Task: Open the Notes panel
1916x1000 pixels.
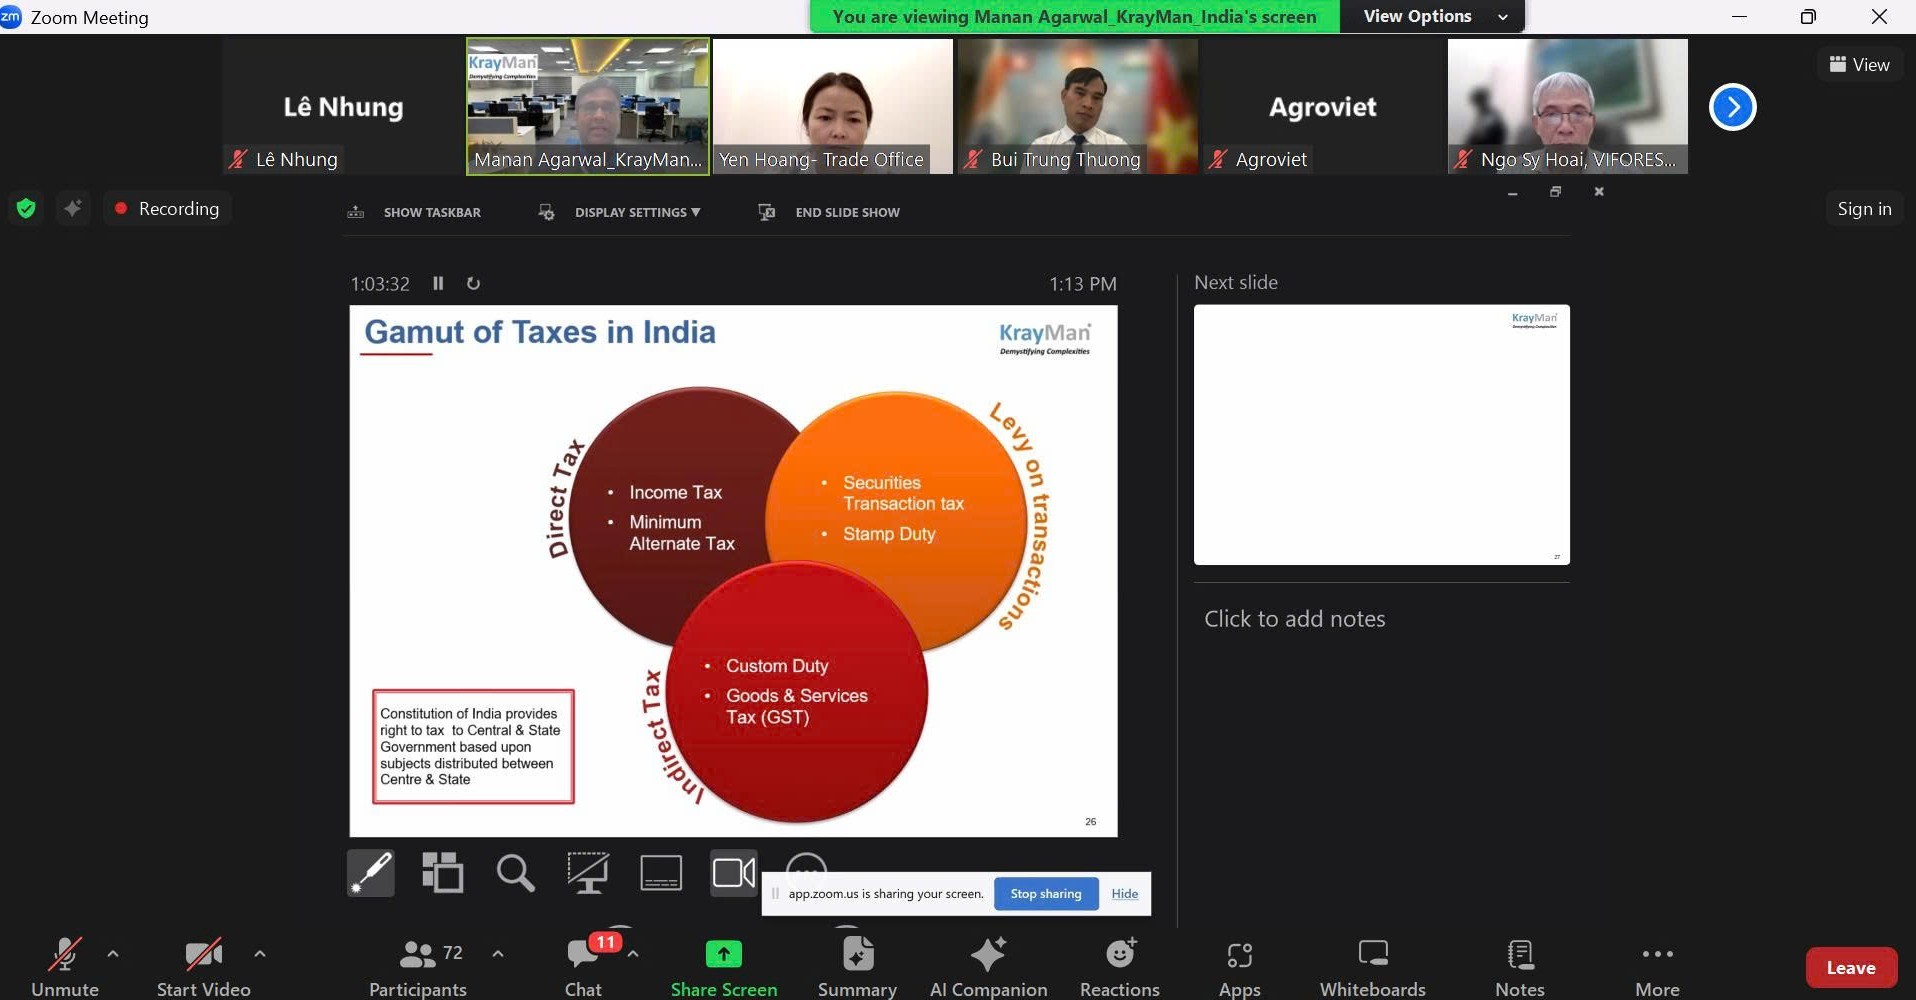Action: [1519, 966]
